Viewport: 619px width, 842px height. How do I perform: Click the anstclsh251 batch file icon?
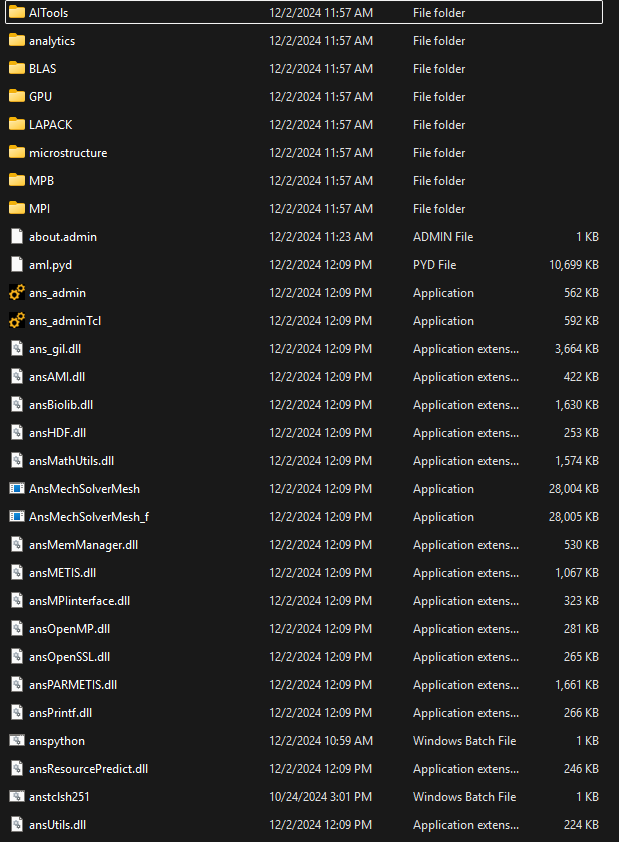pos(17,796)
